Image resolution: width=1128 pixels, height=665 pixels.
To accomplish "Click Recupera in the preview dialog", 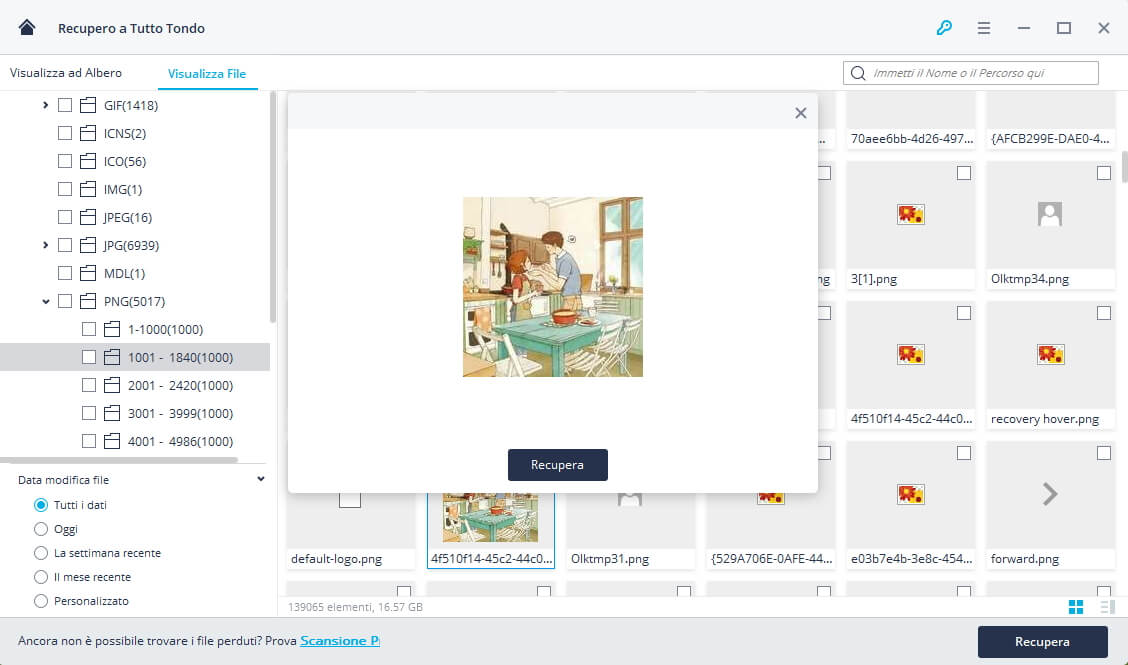I will (x=558, y=465).
